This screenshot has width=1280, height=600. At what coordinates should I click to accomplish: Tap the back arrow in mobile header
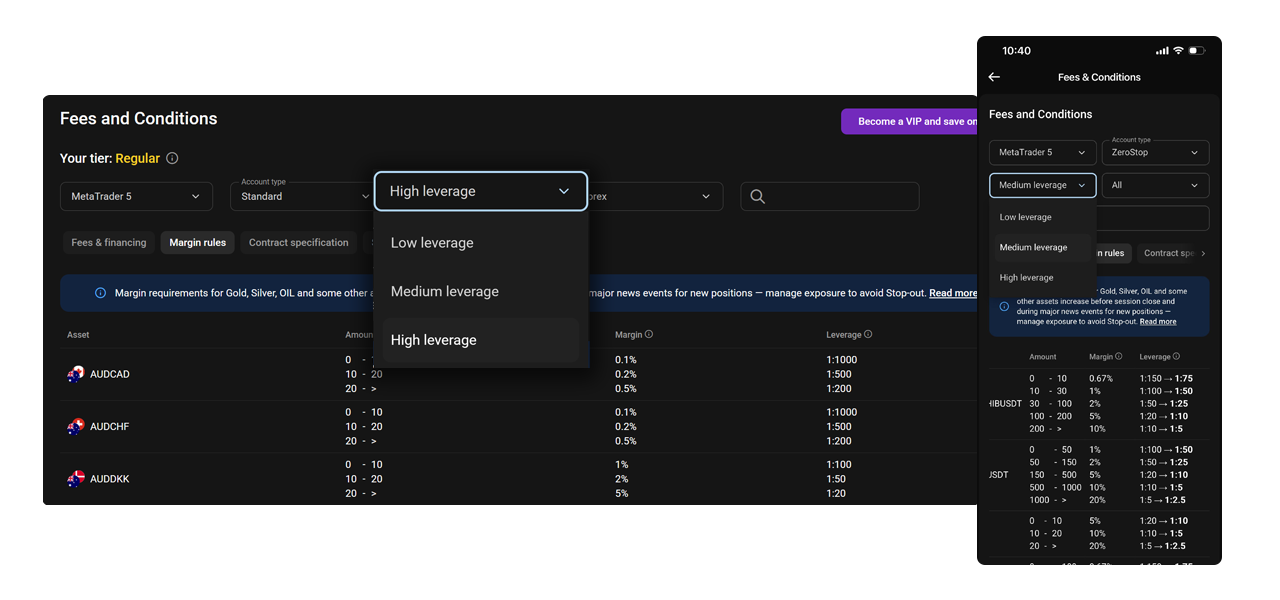[994, 77]
